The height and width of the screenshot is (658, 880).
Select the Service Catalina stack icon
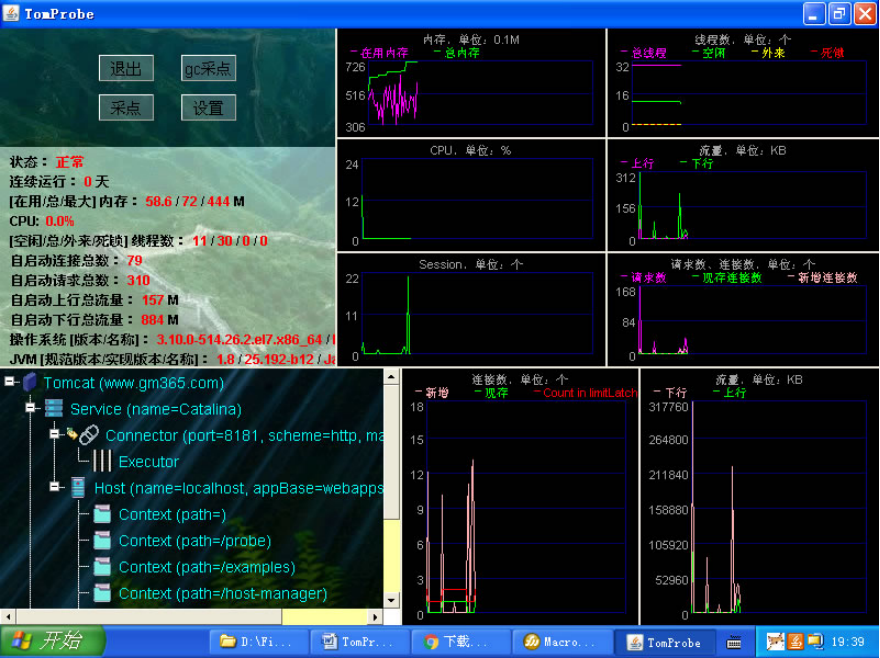(54, 408)
